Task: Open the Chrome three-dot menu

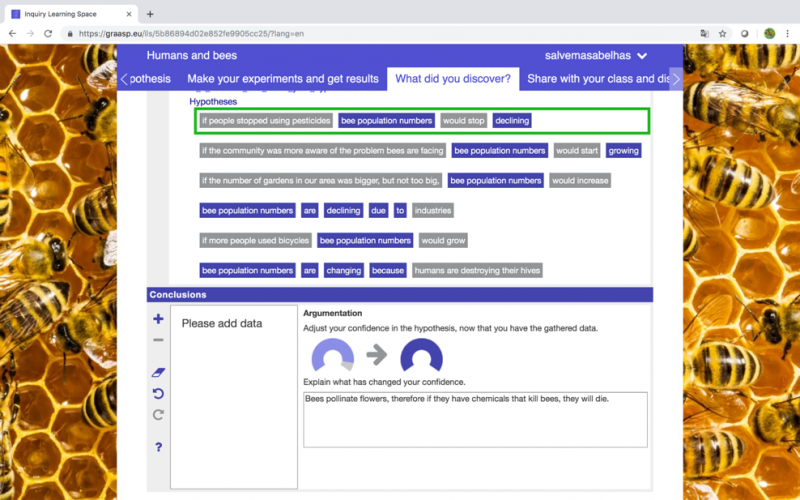Action: tap(787, 34)
